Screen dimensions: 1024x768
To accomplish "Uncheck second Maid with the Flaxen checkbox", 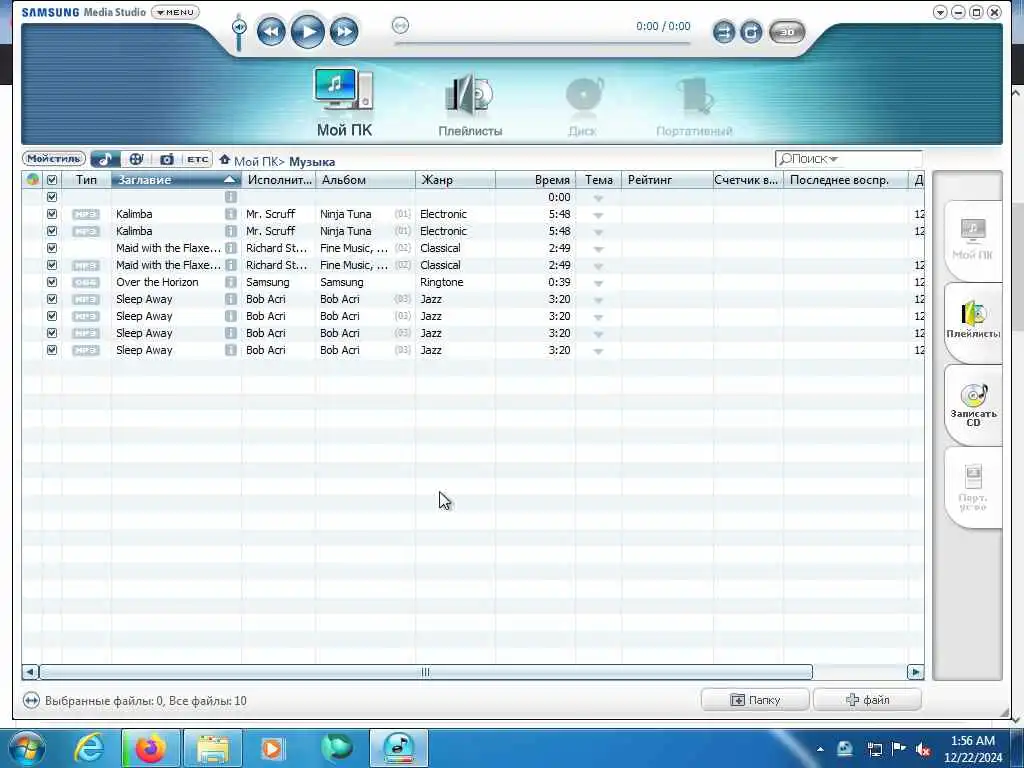I will 52,264.
